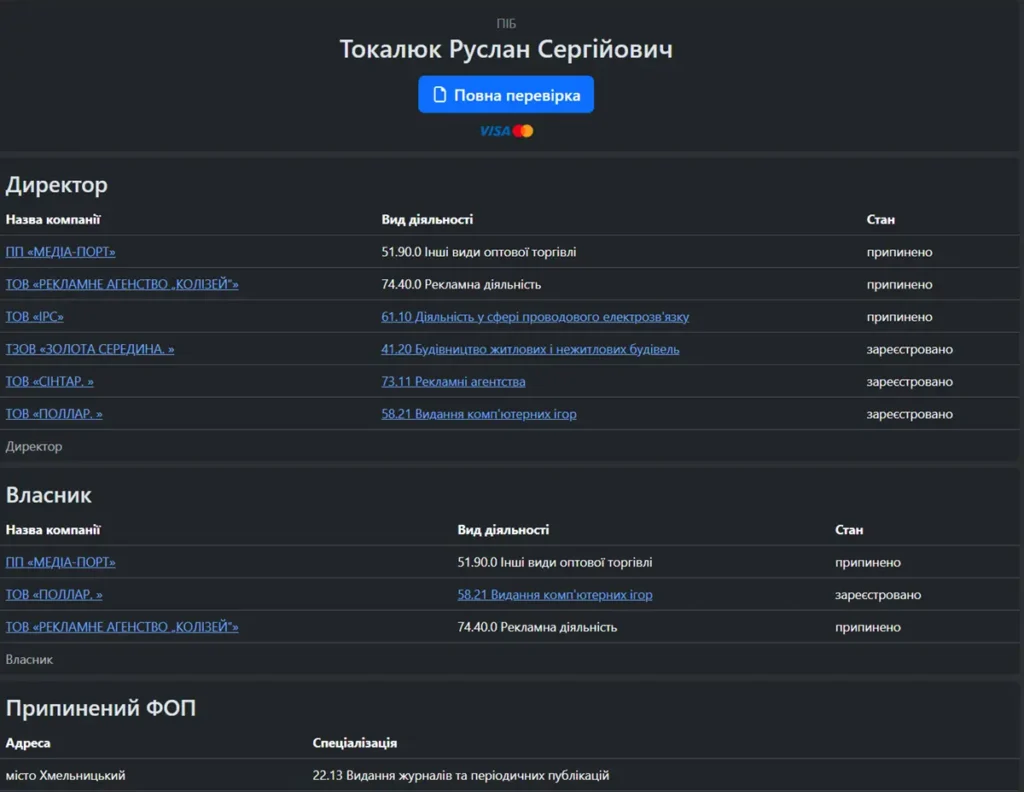This screenshot has height=792, width=1024.
Task: Open activity 61.10 Діяльність у сфері проводового електрозв'язку
Action: tap(535, 317)
